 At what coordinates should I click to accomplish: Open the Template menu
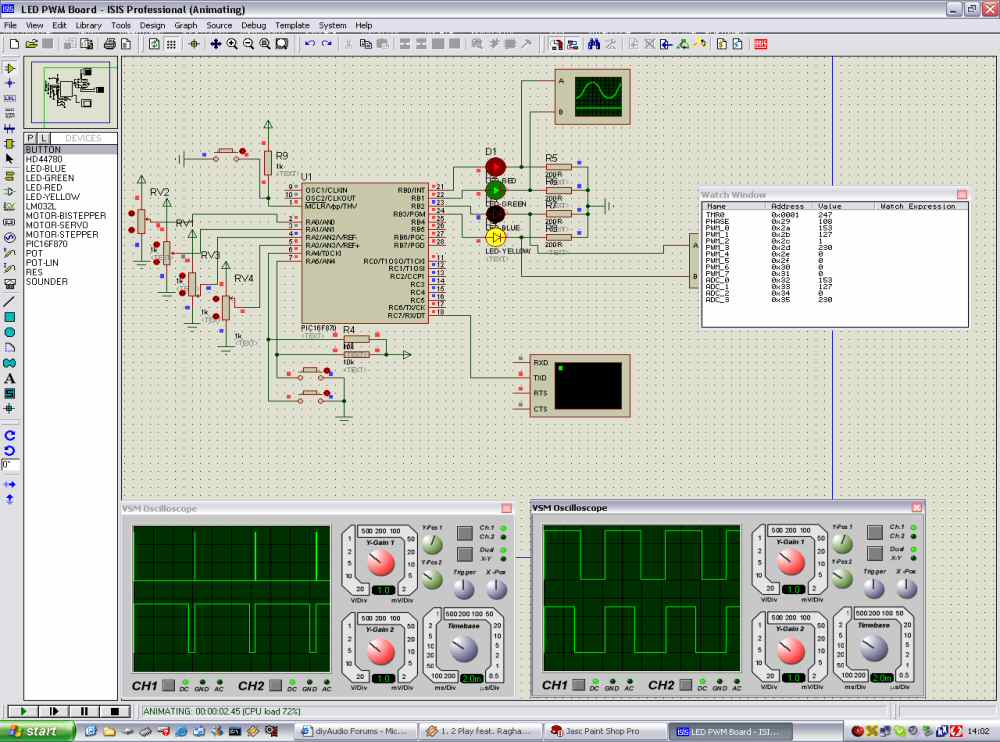(292, 26)
